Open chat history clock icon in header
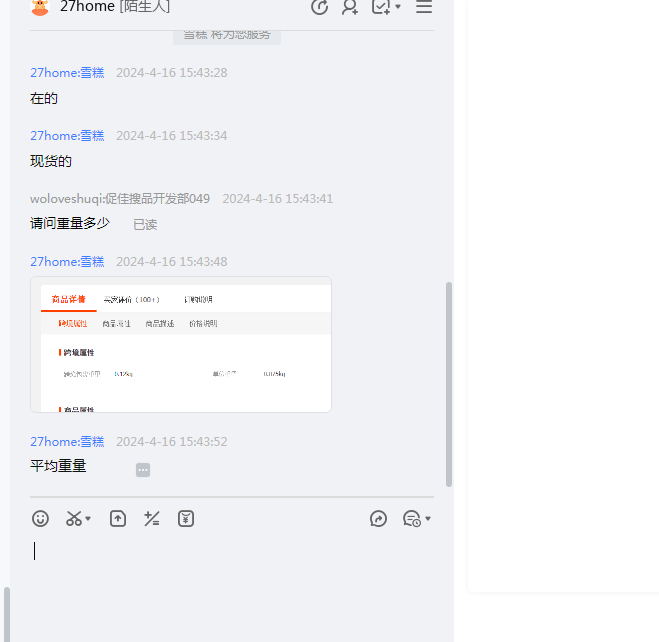Viewport: 659px width, 642px height. [x=319, y=7]
